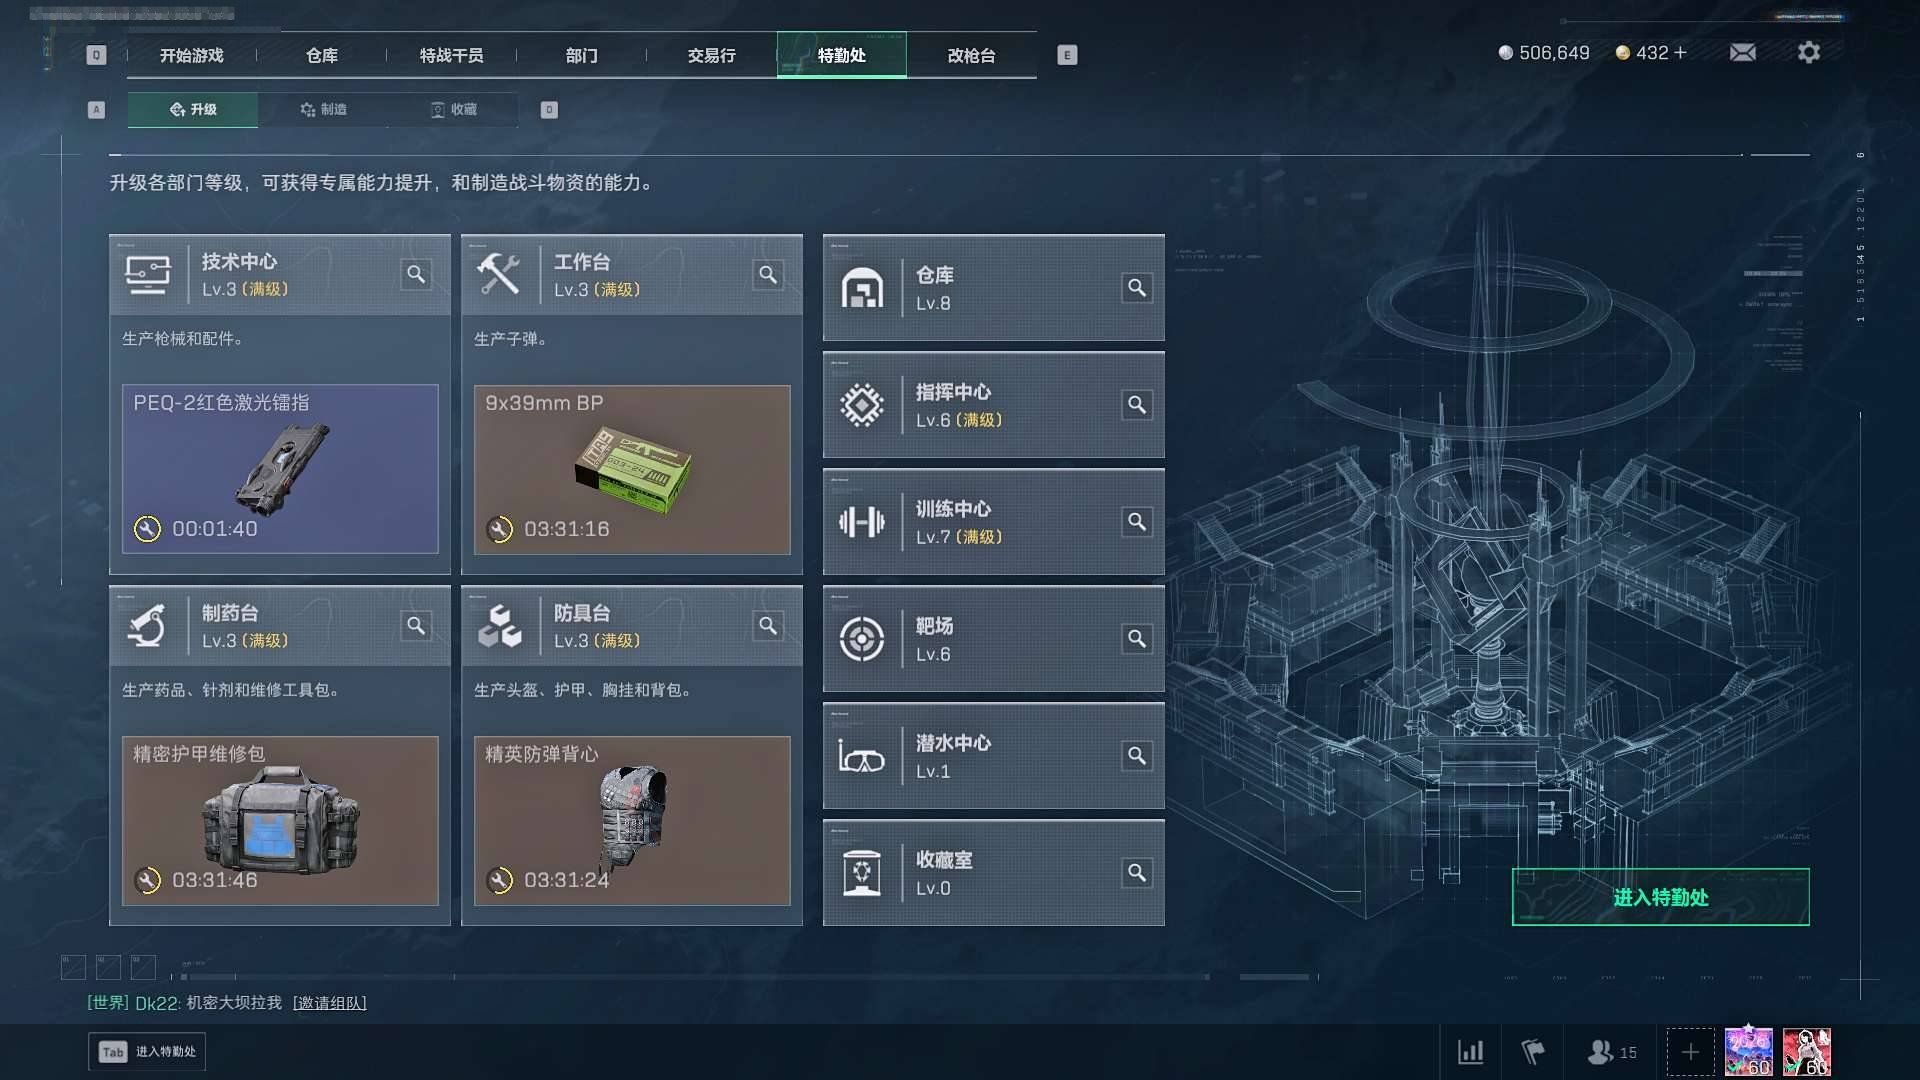Screen dimensions: 1920x1080
Task: Select the 精英防弹背心 production item
Action: (x=632, y=821)
